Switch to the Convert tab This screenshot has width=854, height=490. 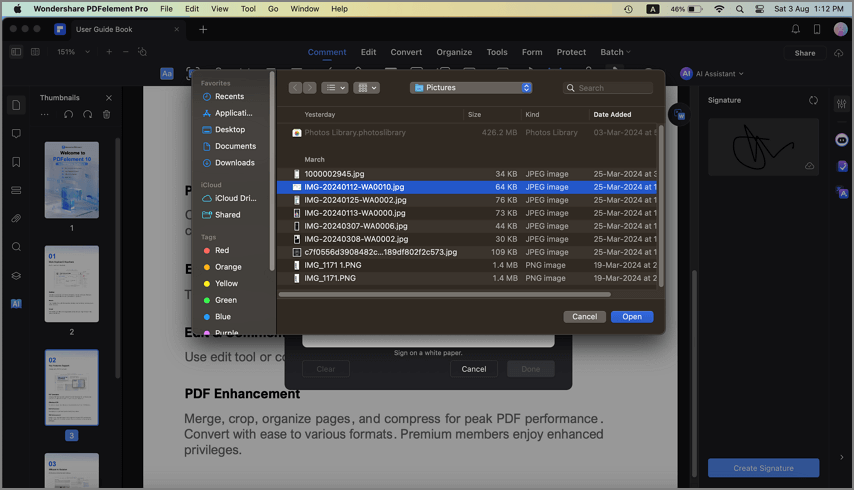point(406,52)
